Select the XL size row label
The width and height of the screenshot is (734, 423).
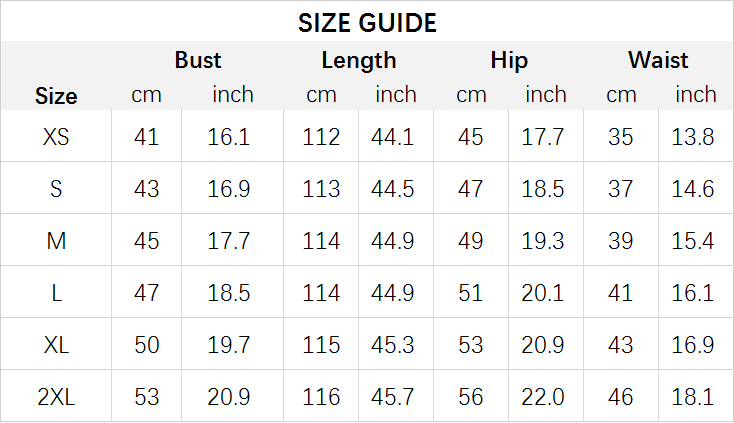[x=56, y=345]
